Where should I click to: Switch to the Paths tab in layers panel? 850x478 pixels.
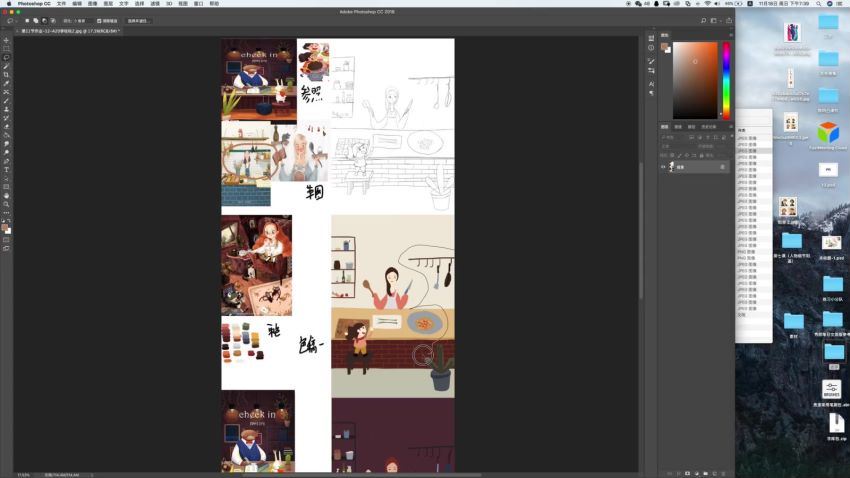[691, 127]
